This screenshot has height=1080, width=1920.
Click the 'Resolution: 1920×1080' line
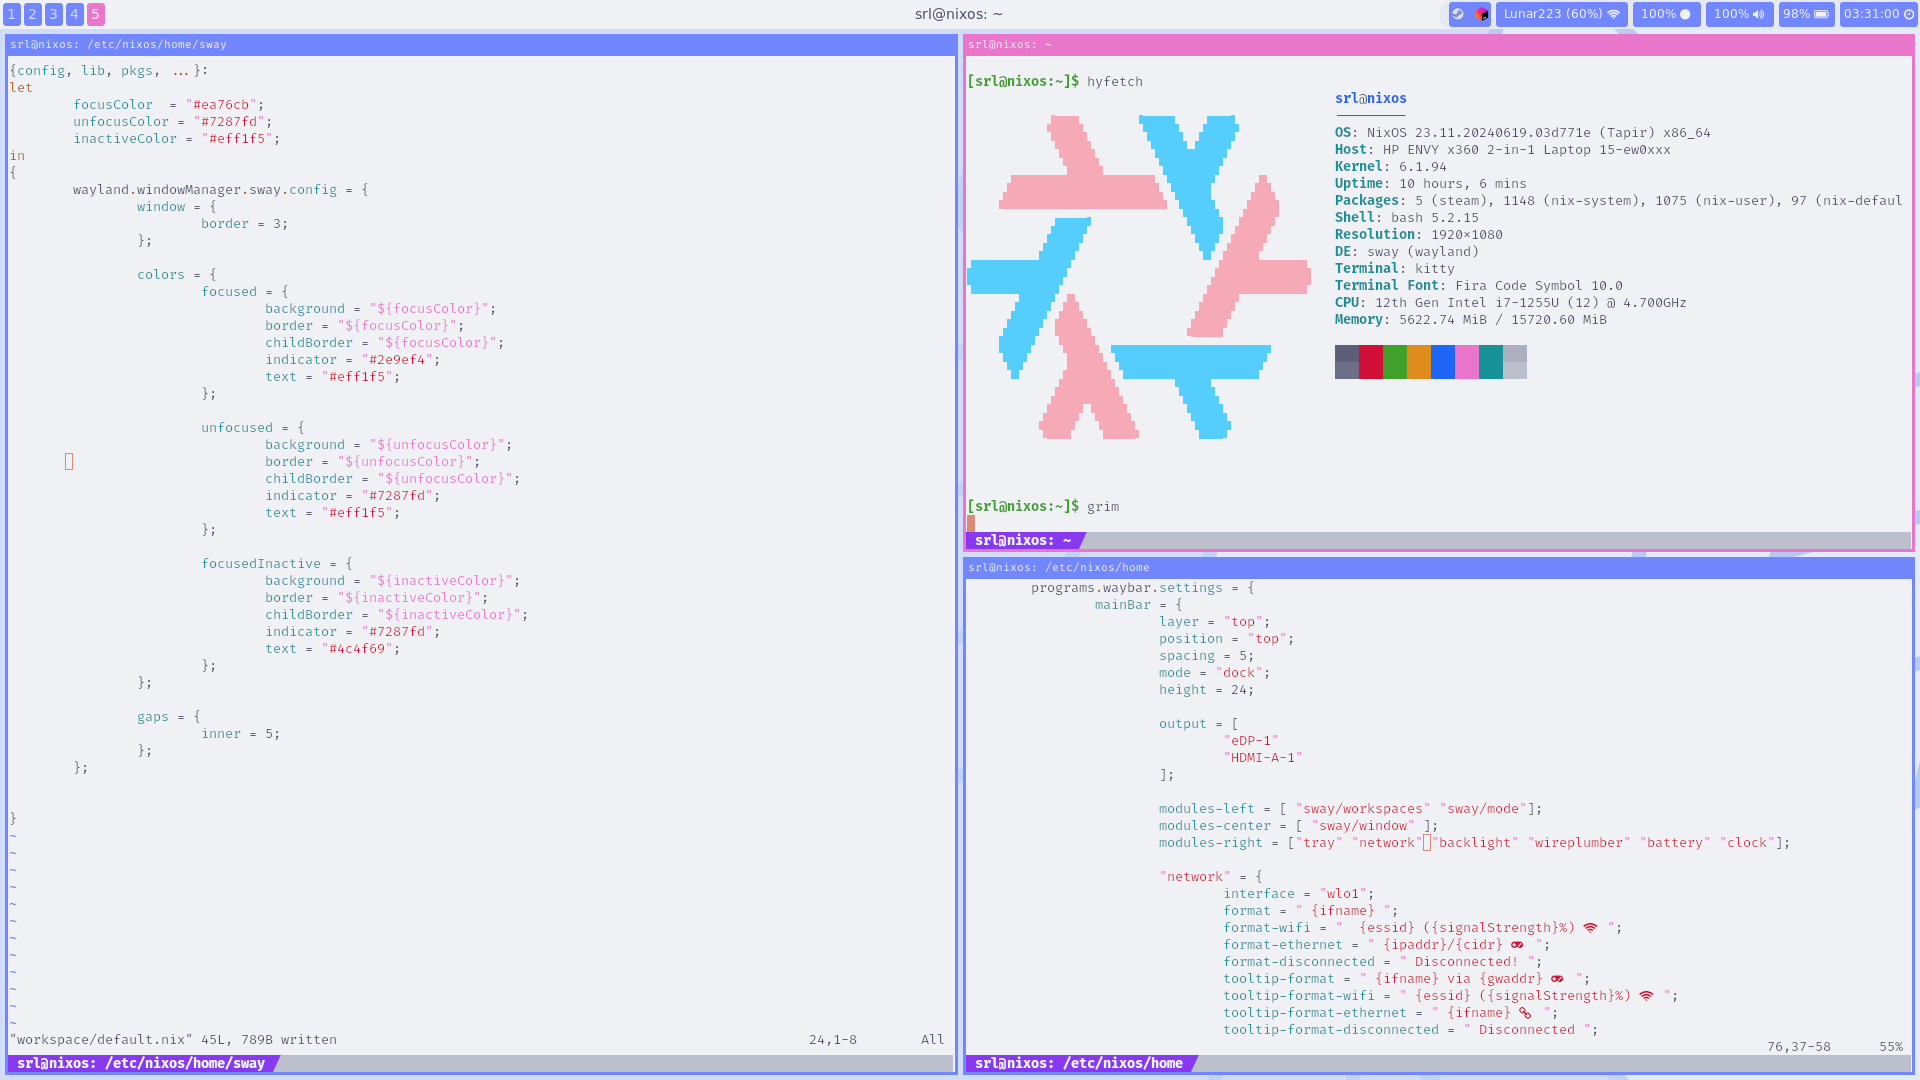1419,234
